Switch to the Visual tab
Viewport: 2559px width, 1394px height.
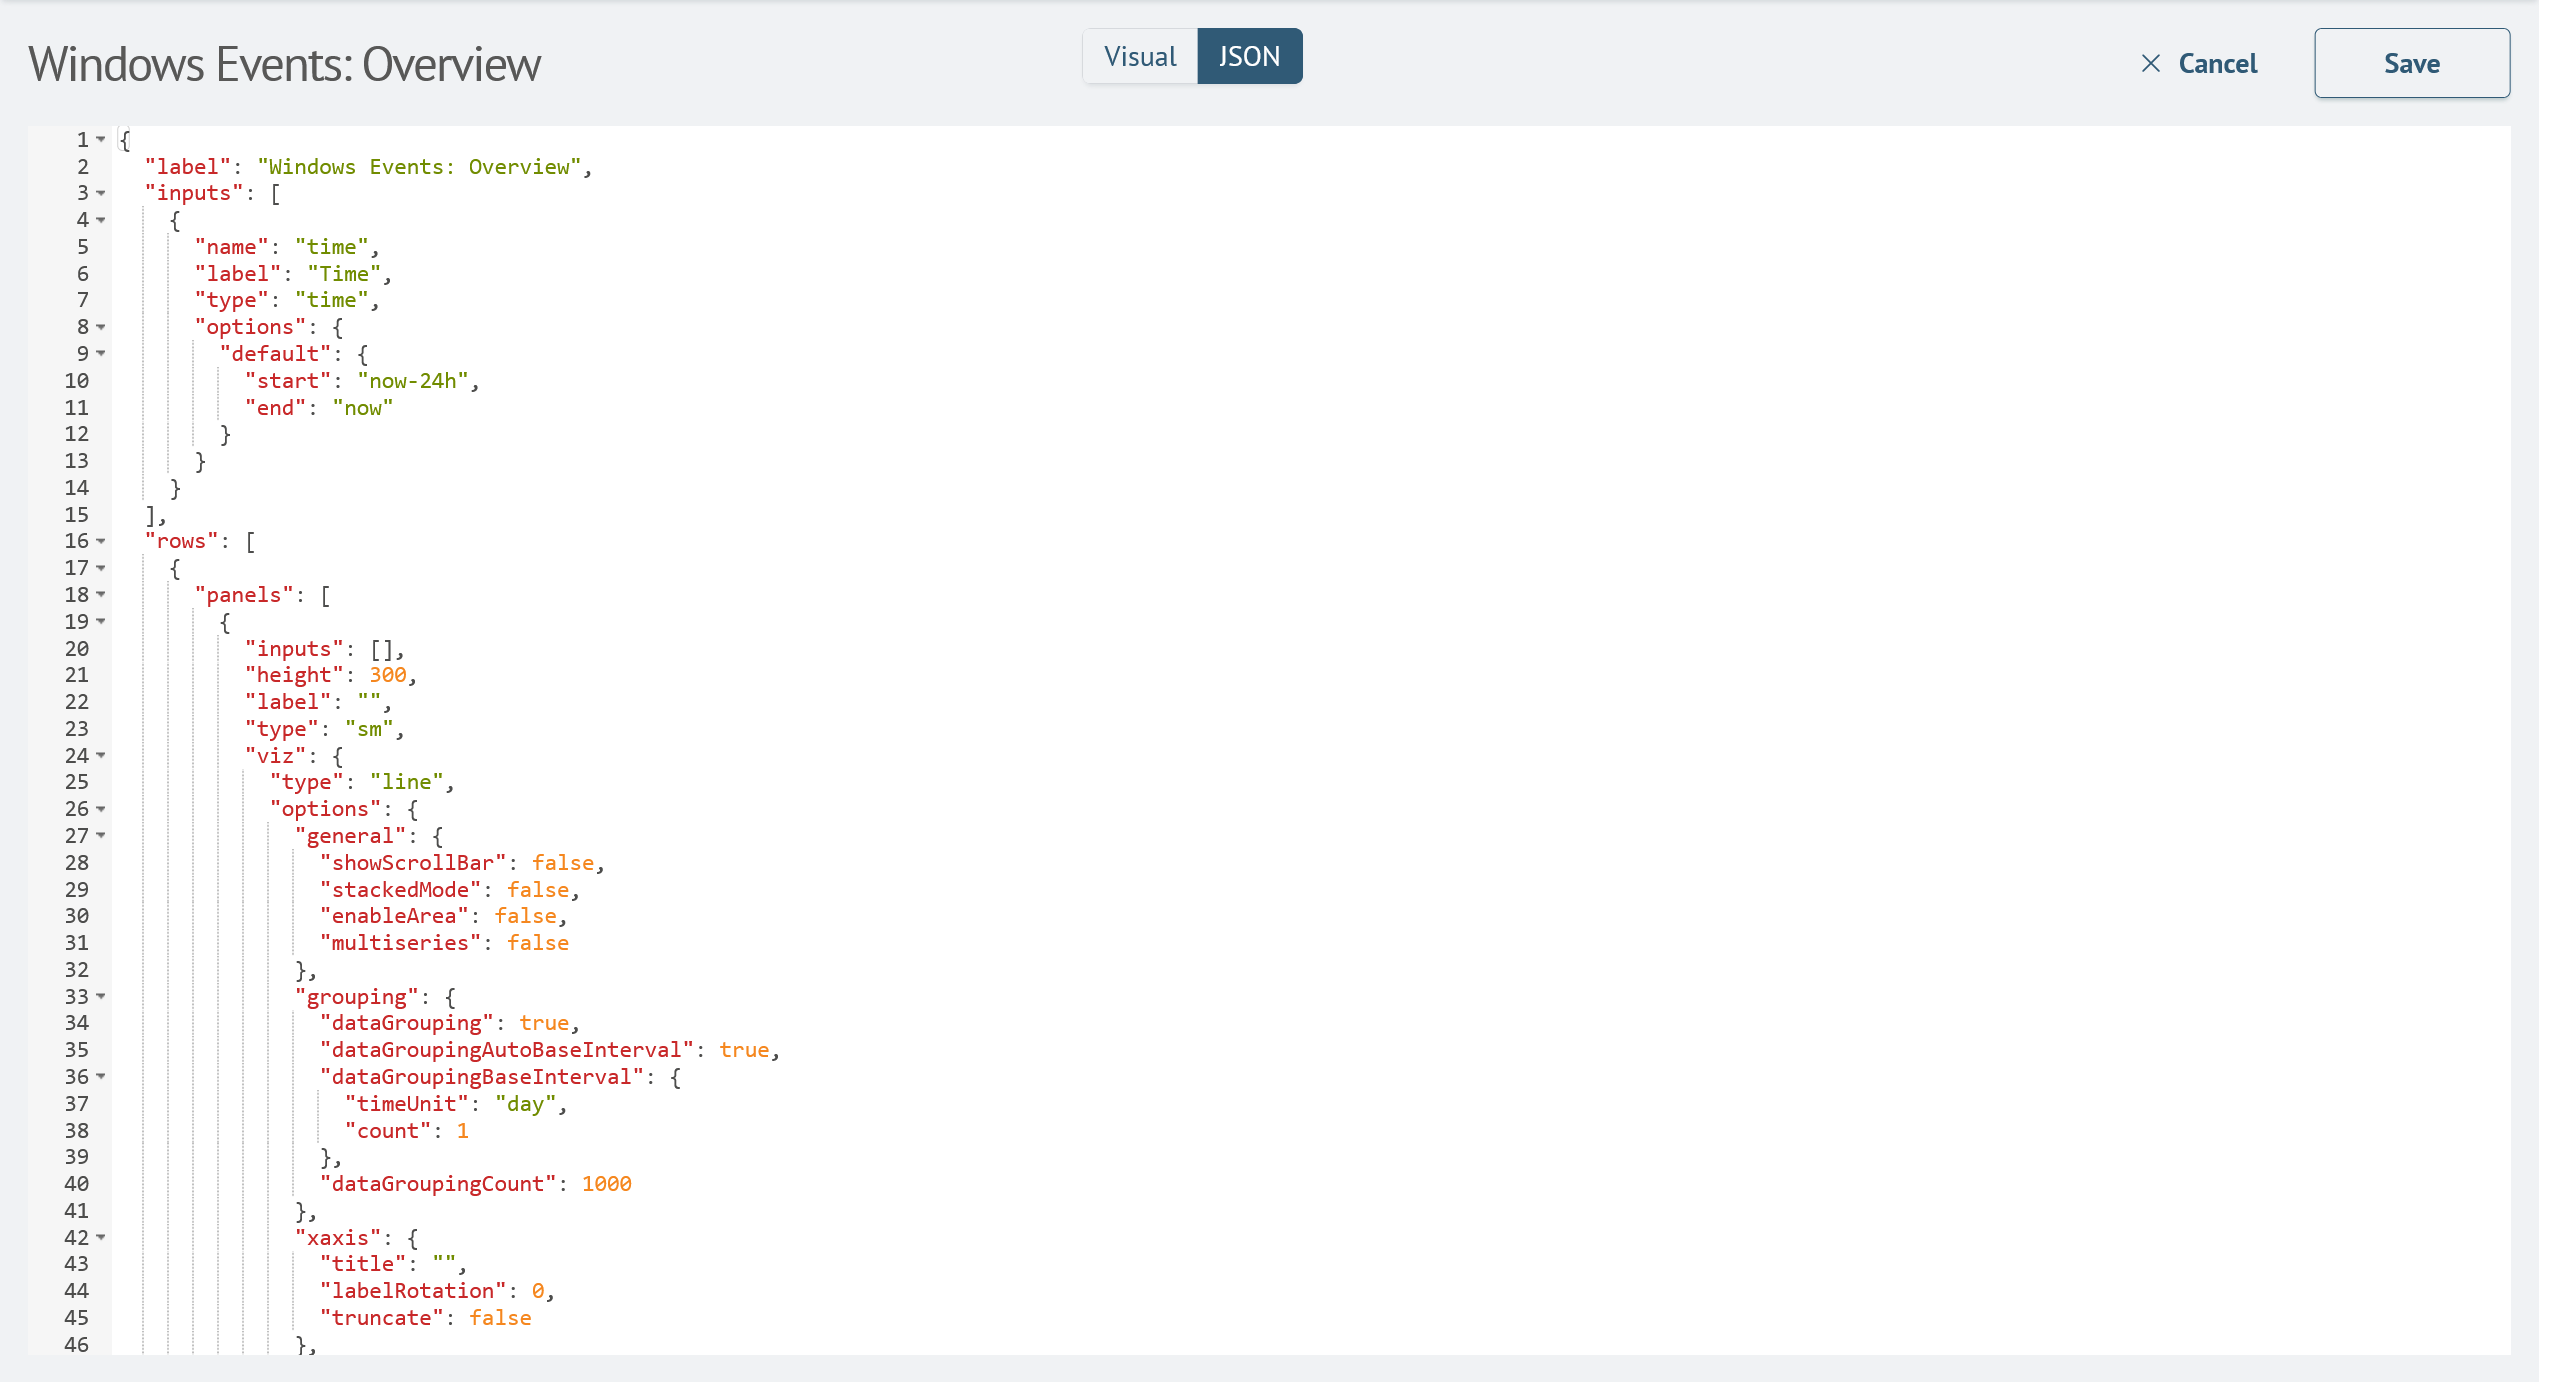coord(1139,56)
